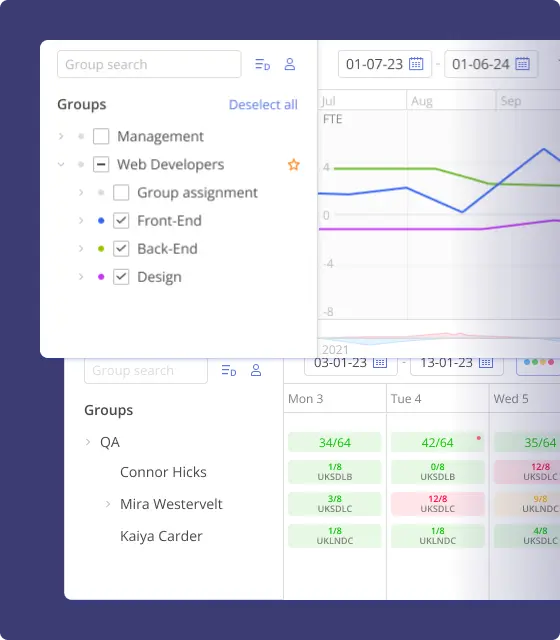Open calendar picker for end date 01-06-24

522,64
